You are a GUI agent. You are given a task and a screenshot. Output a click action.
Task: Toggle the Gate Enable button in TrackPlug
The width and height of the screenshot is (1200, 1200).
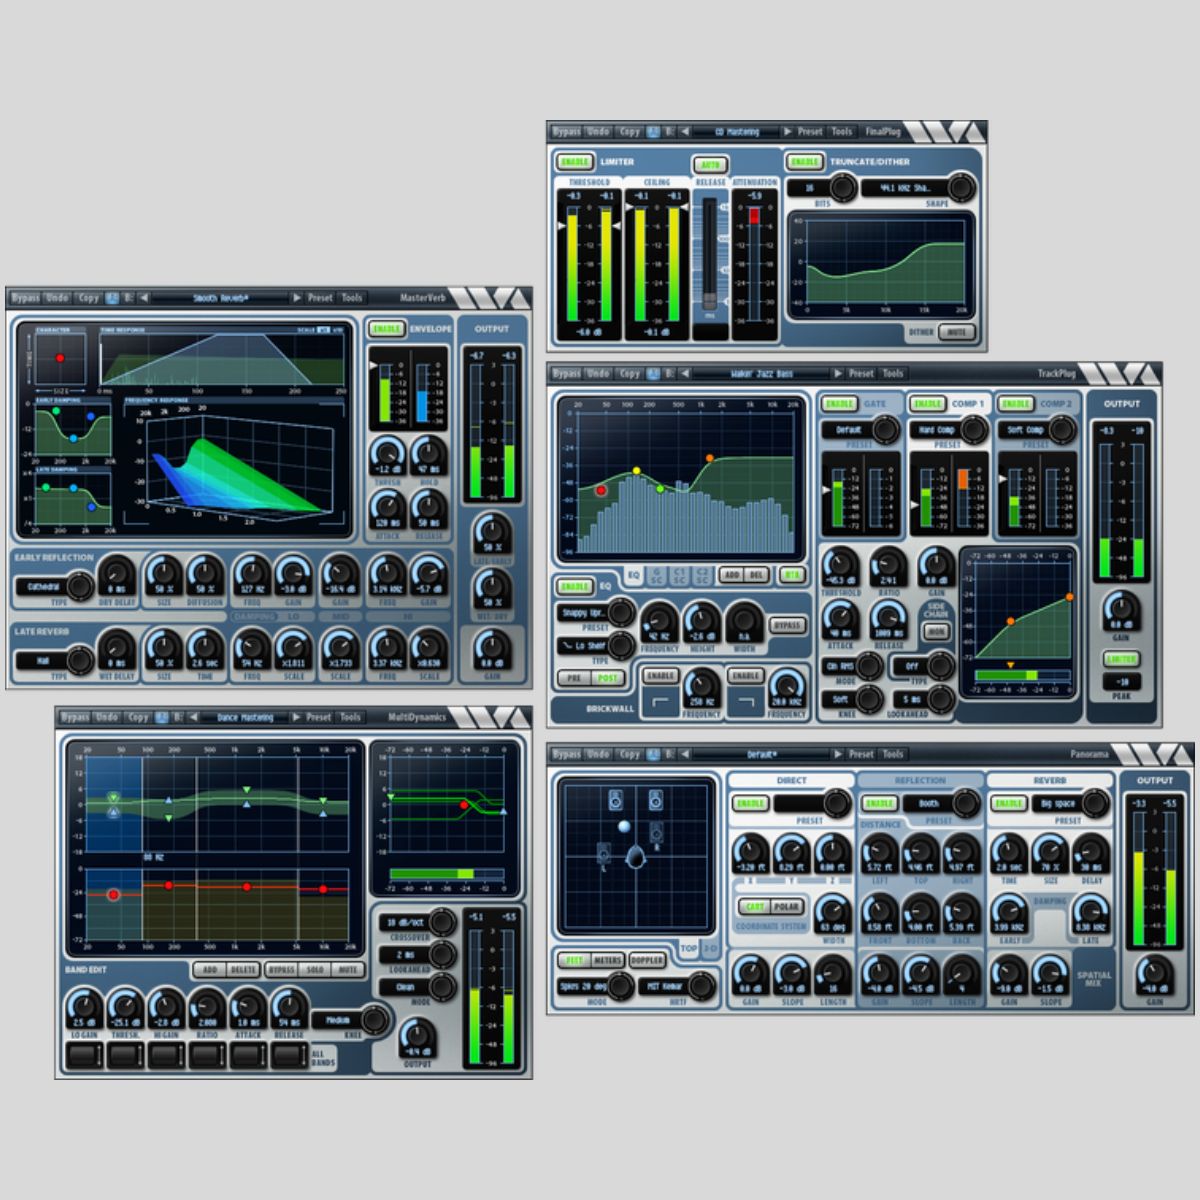coord(839,404)
